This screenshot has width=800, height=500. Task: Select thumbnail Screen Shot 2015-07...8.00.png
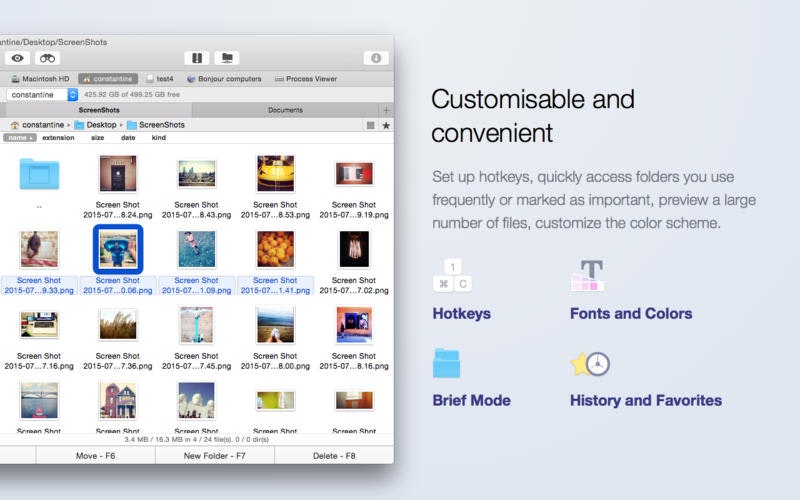coord(276,324)
